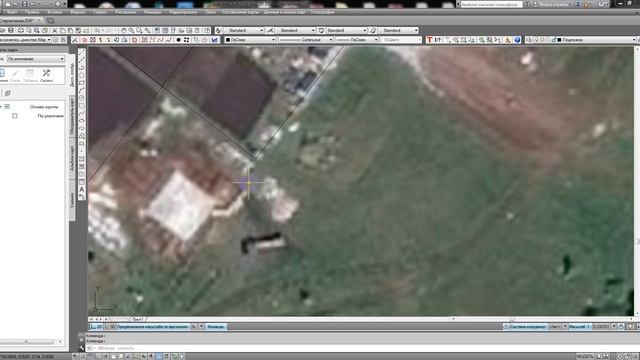Click the text style icon before first Standard

pos(218,31)
